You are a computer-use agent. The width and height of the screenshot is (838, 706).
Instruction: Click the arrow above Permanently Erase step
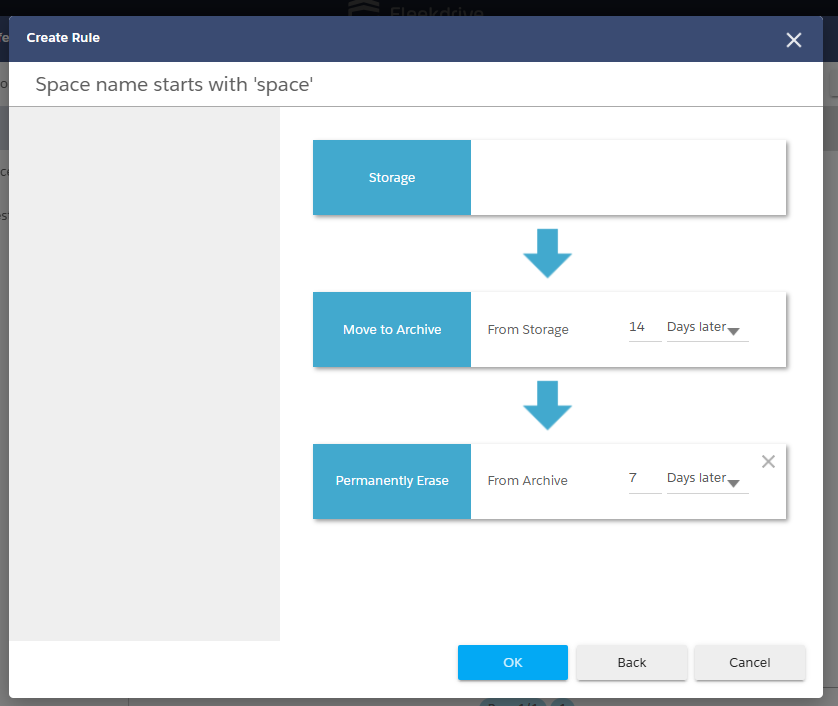547,405
